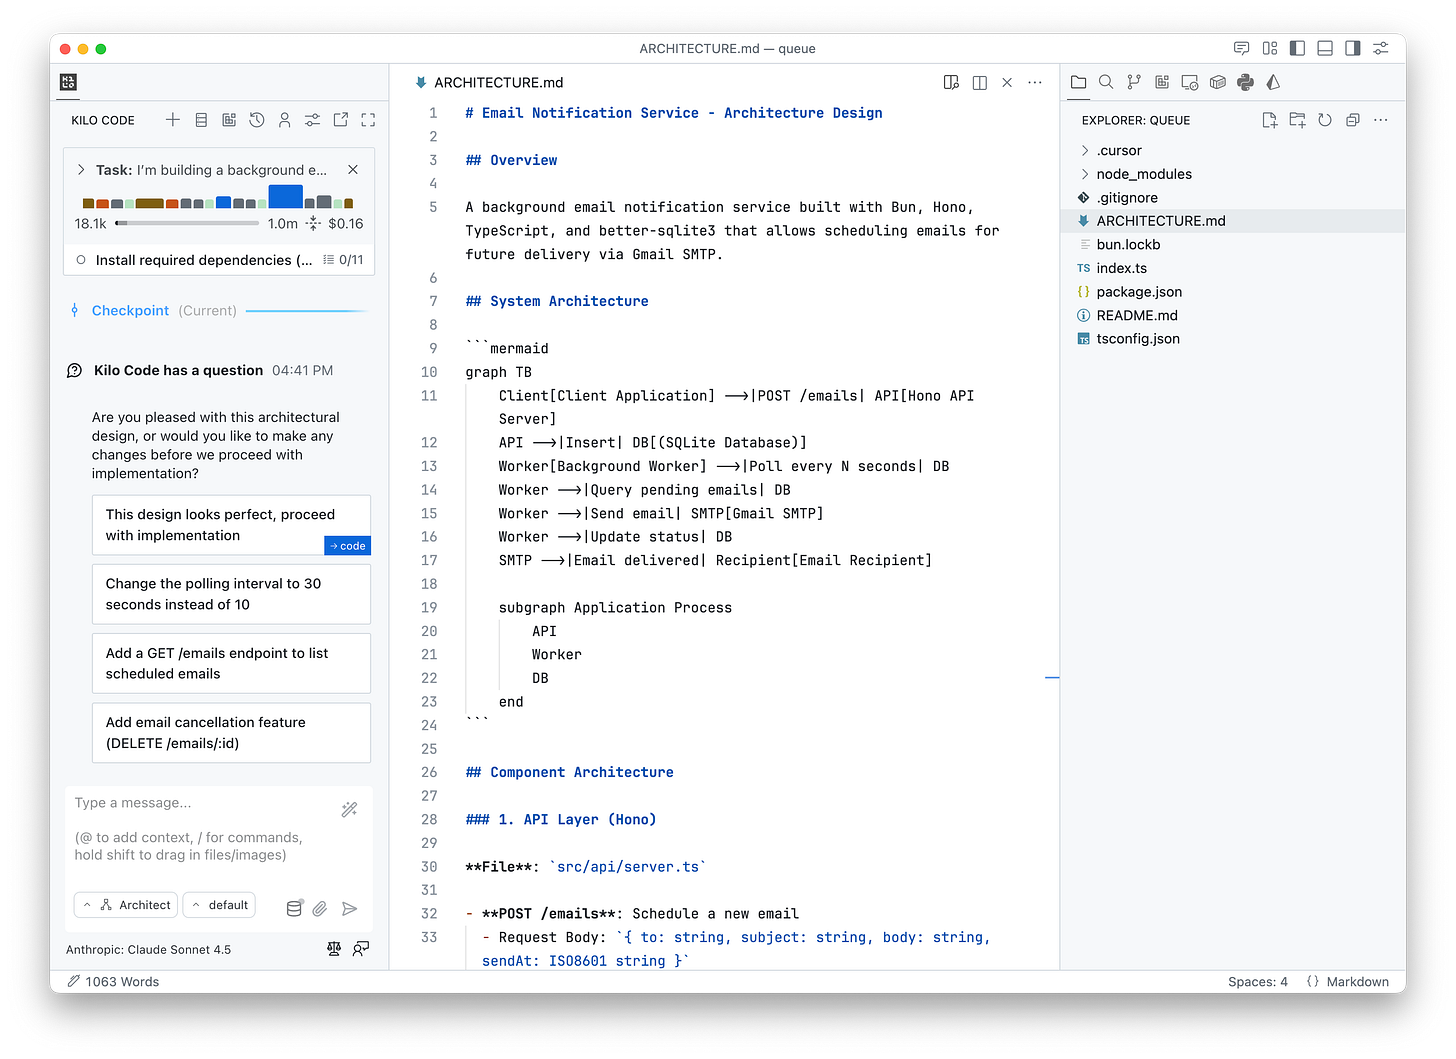Image resolution: width=1456 pixels, height=1059 pixels.
Task: Select the Kilo Code sidebar tab logo
Action: click(68, 82)
